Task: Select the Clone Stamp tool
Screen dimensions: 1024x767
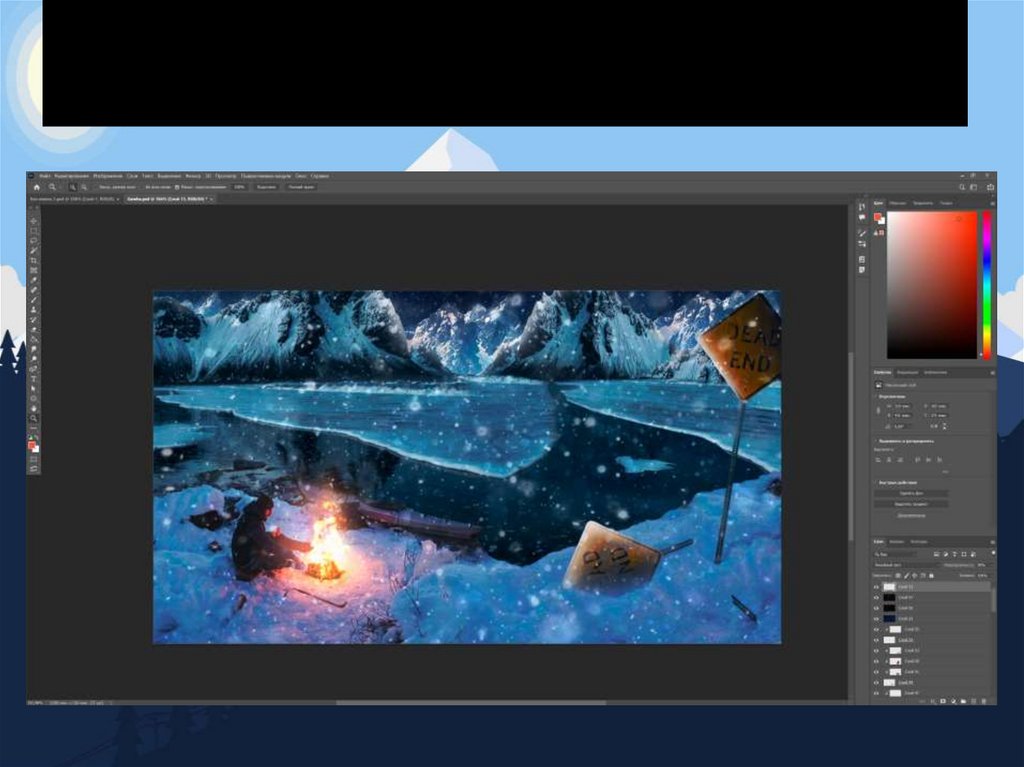Action: point(33,309)
